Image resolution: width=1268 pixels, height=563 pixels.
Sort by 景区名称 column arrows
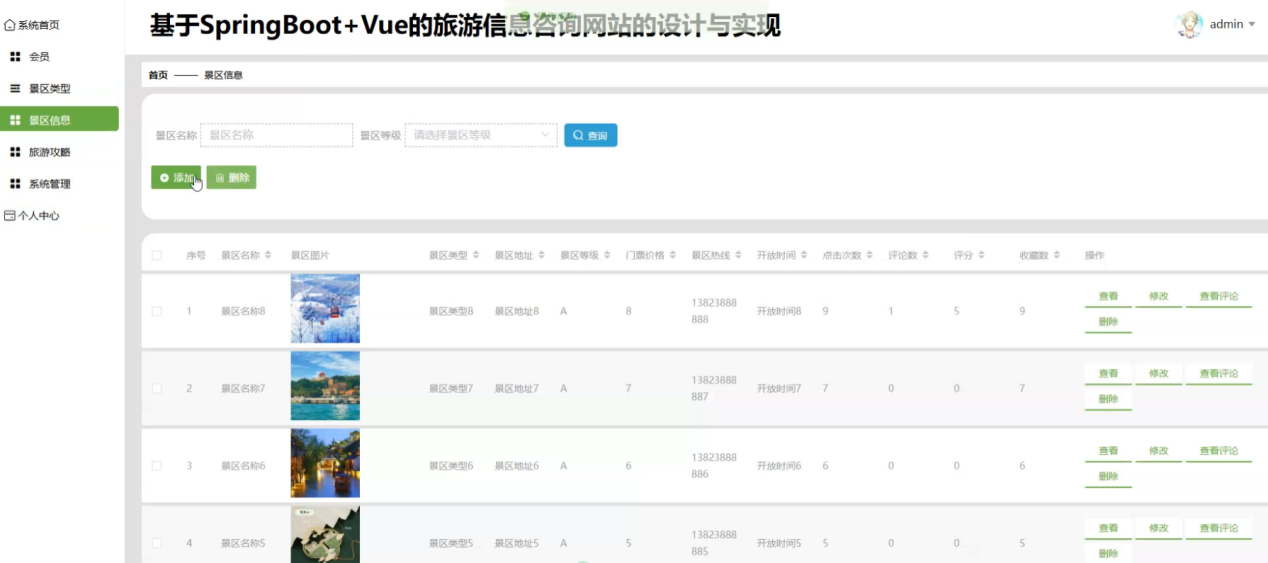[268, 255]
